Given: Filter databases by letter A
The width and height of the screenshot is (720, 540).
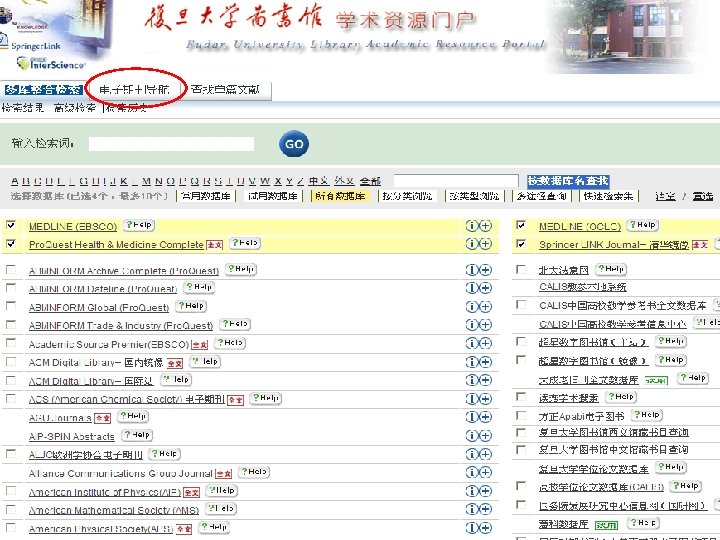Looking at the screenshot, I should [x=15, y=181].
